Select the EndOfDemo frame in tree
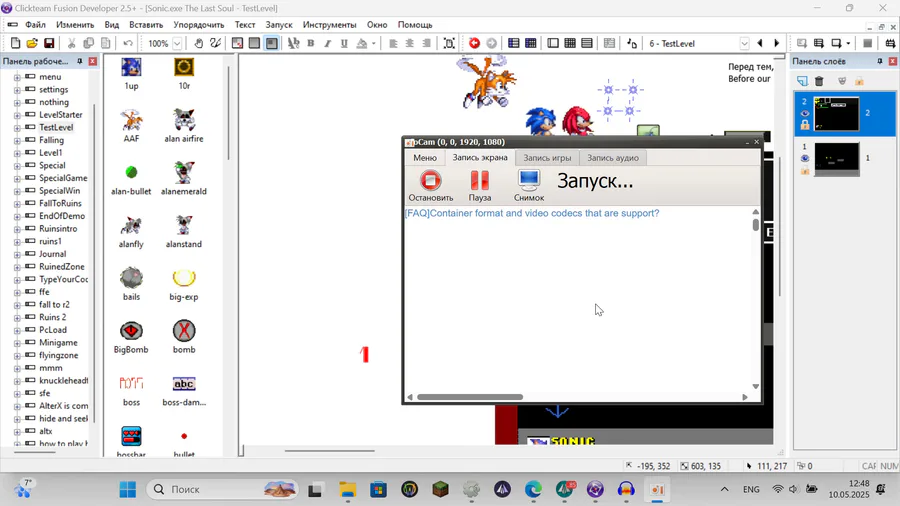900x506 pixels. (x=62, y=216)
